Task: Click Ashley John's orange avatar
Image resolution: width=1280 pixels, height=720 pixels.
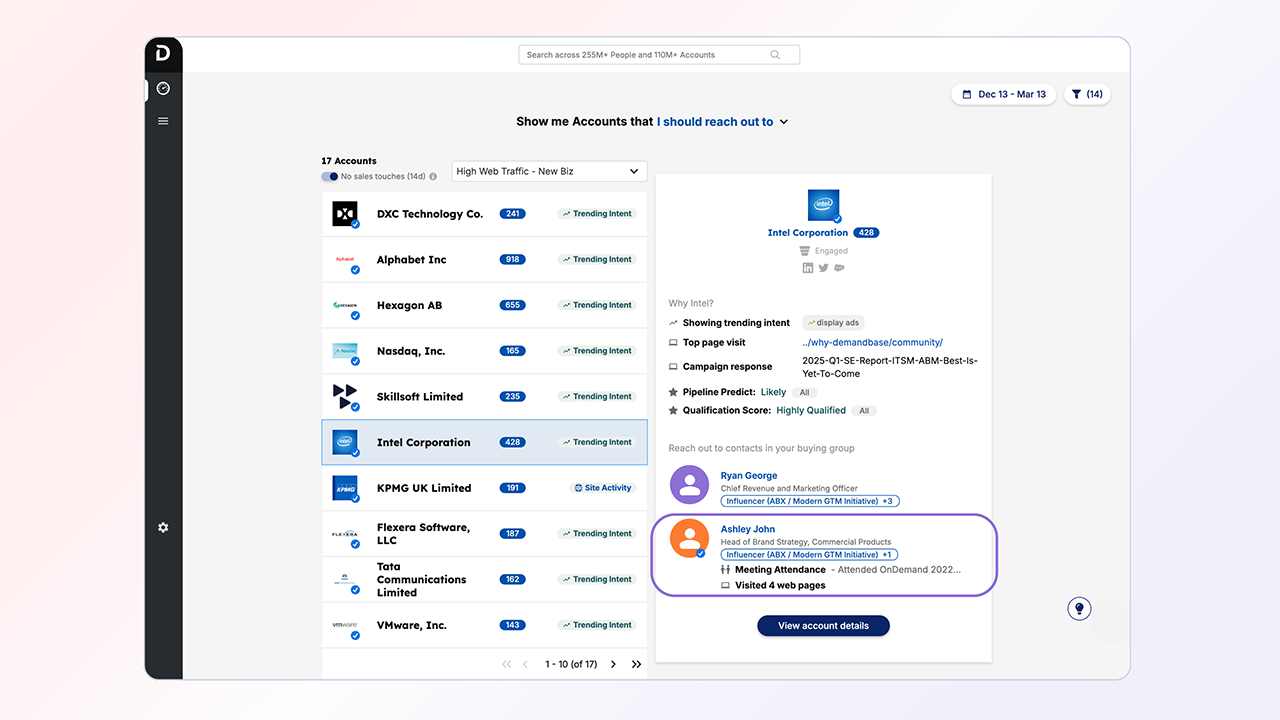Action: pyautogui.click(x=689, y=538)
